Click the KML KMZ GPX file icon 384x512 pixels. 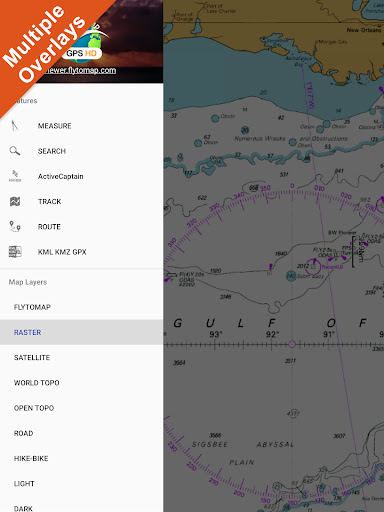[x=15, y=252]
